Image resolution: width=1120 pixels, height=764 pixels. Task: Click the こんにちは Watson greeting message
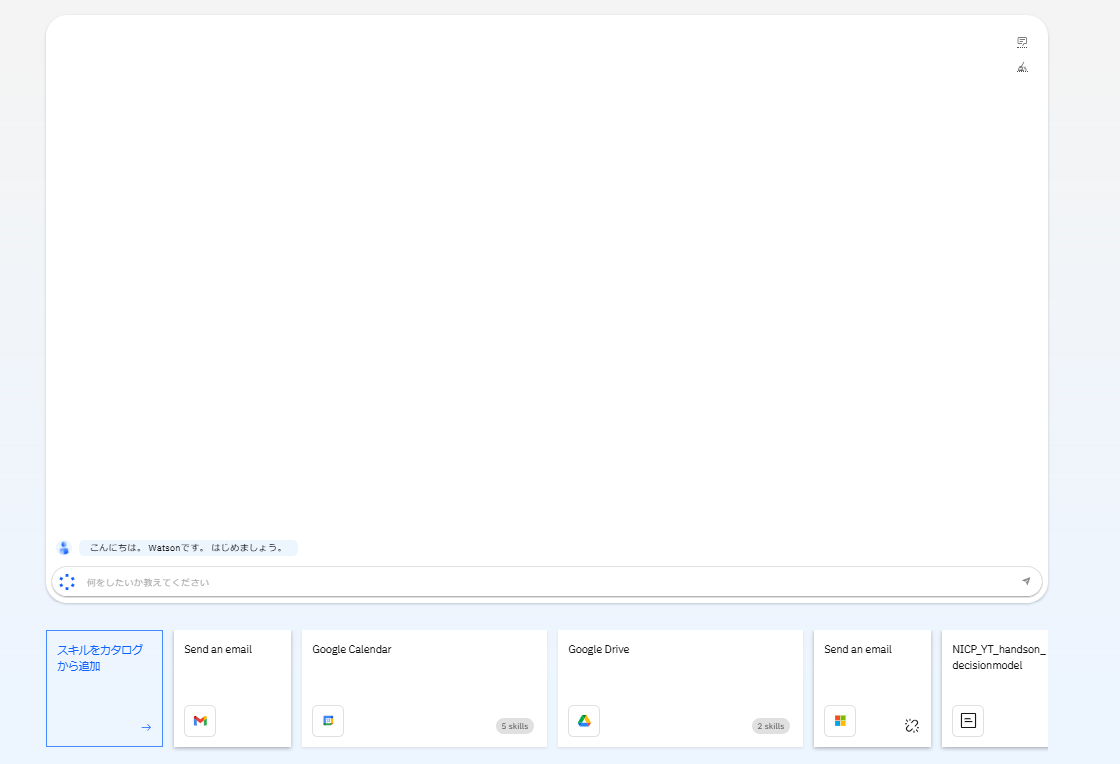[187, 548]
